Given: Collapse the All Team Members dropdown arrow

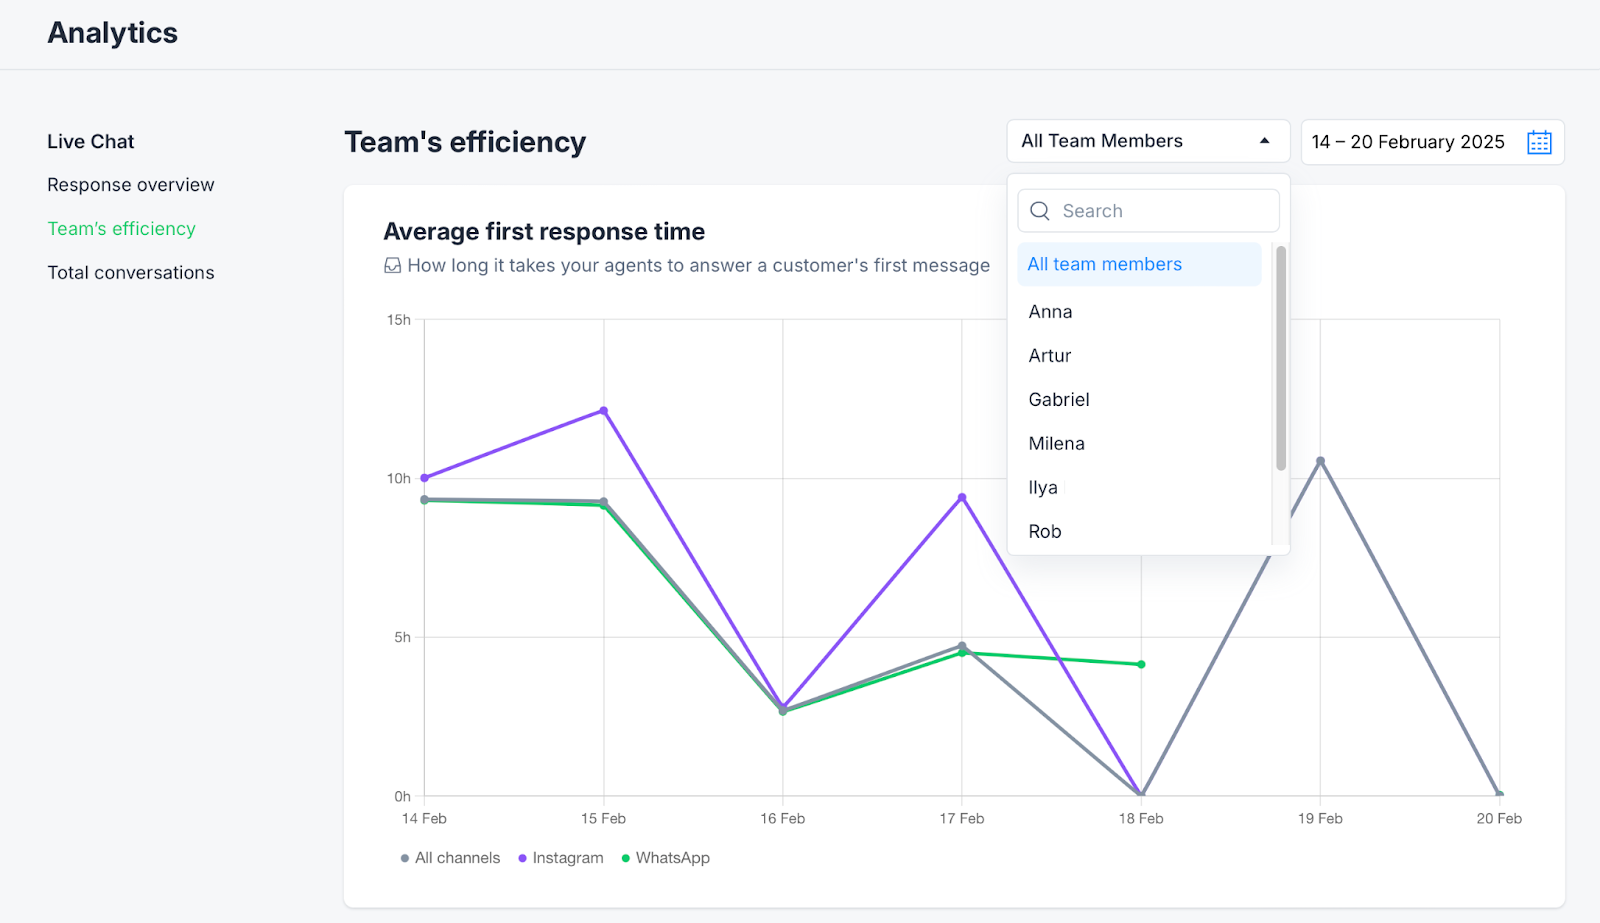Looking at the screenshot, I should tap(1265, 141).
